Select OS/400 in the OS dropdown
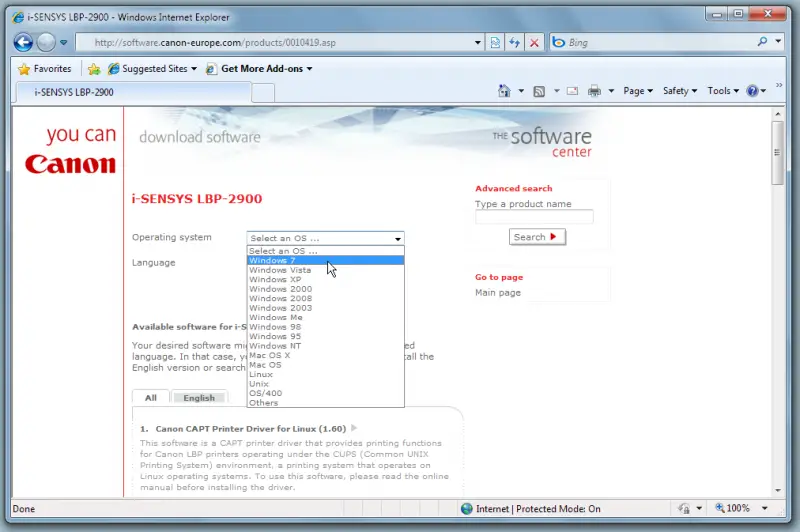 326,393
